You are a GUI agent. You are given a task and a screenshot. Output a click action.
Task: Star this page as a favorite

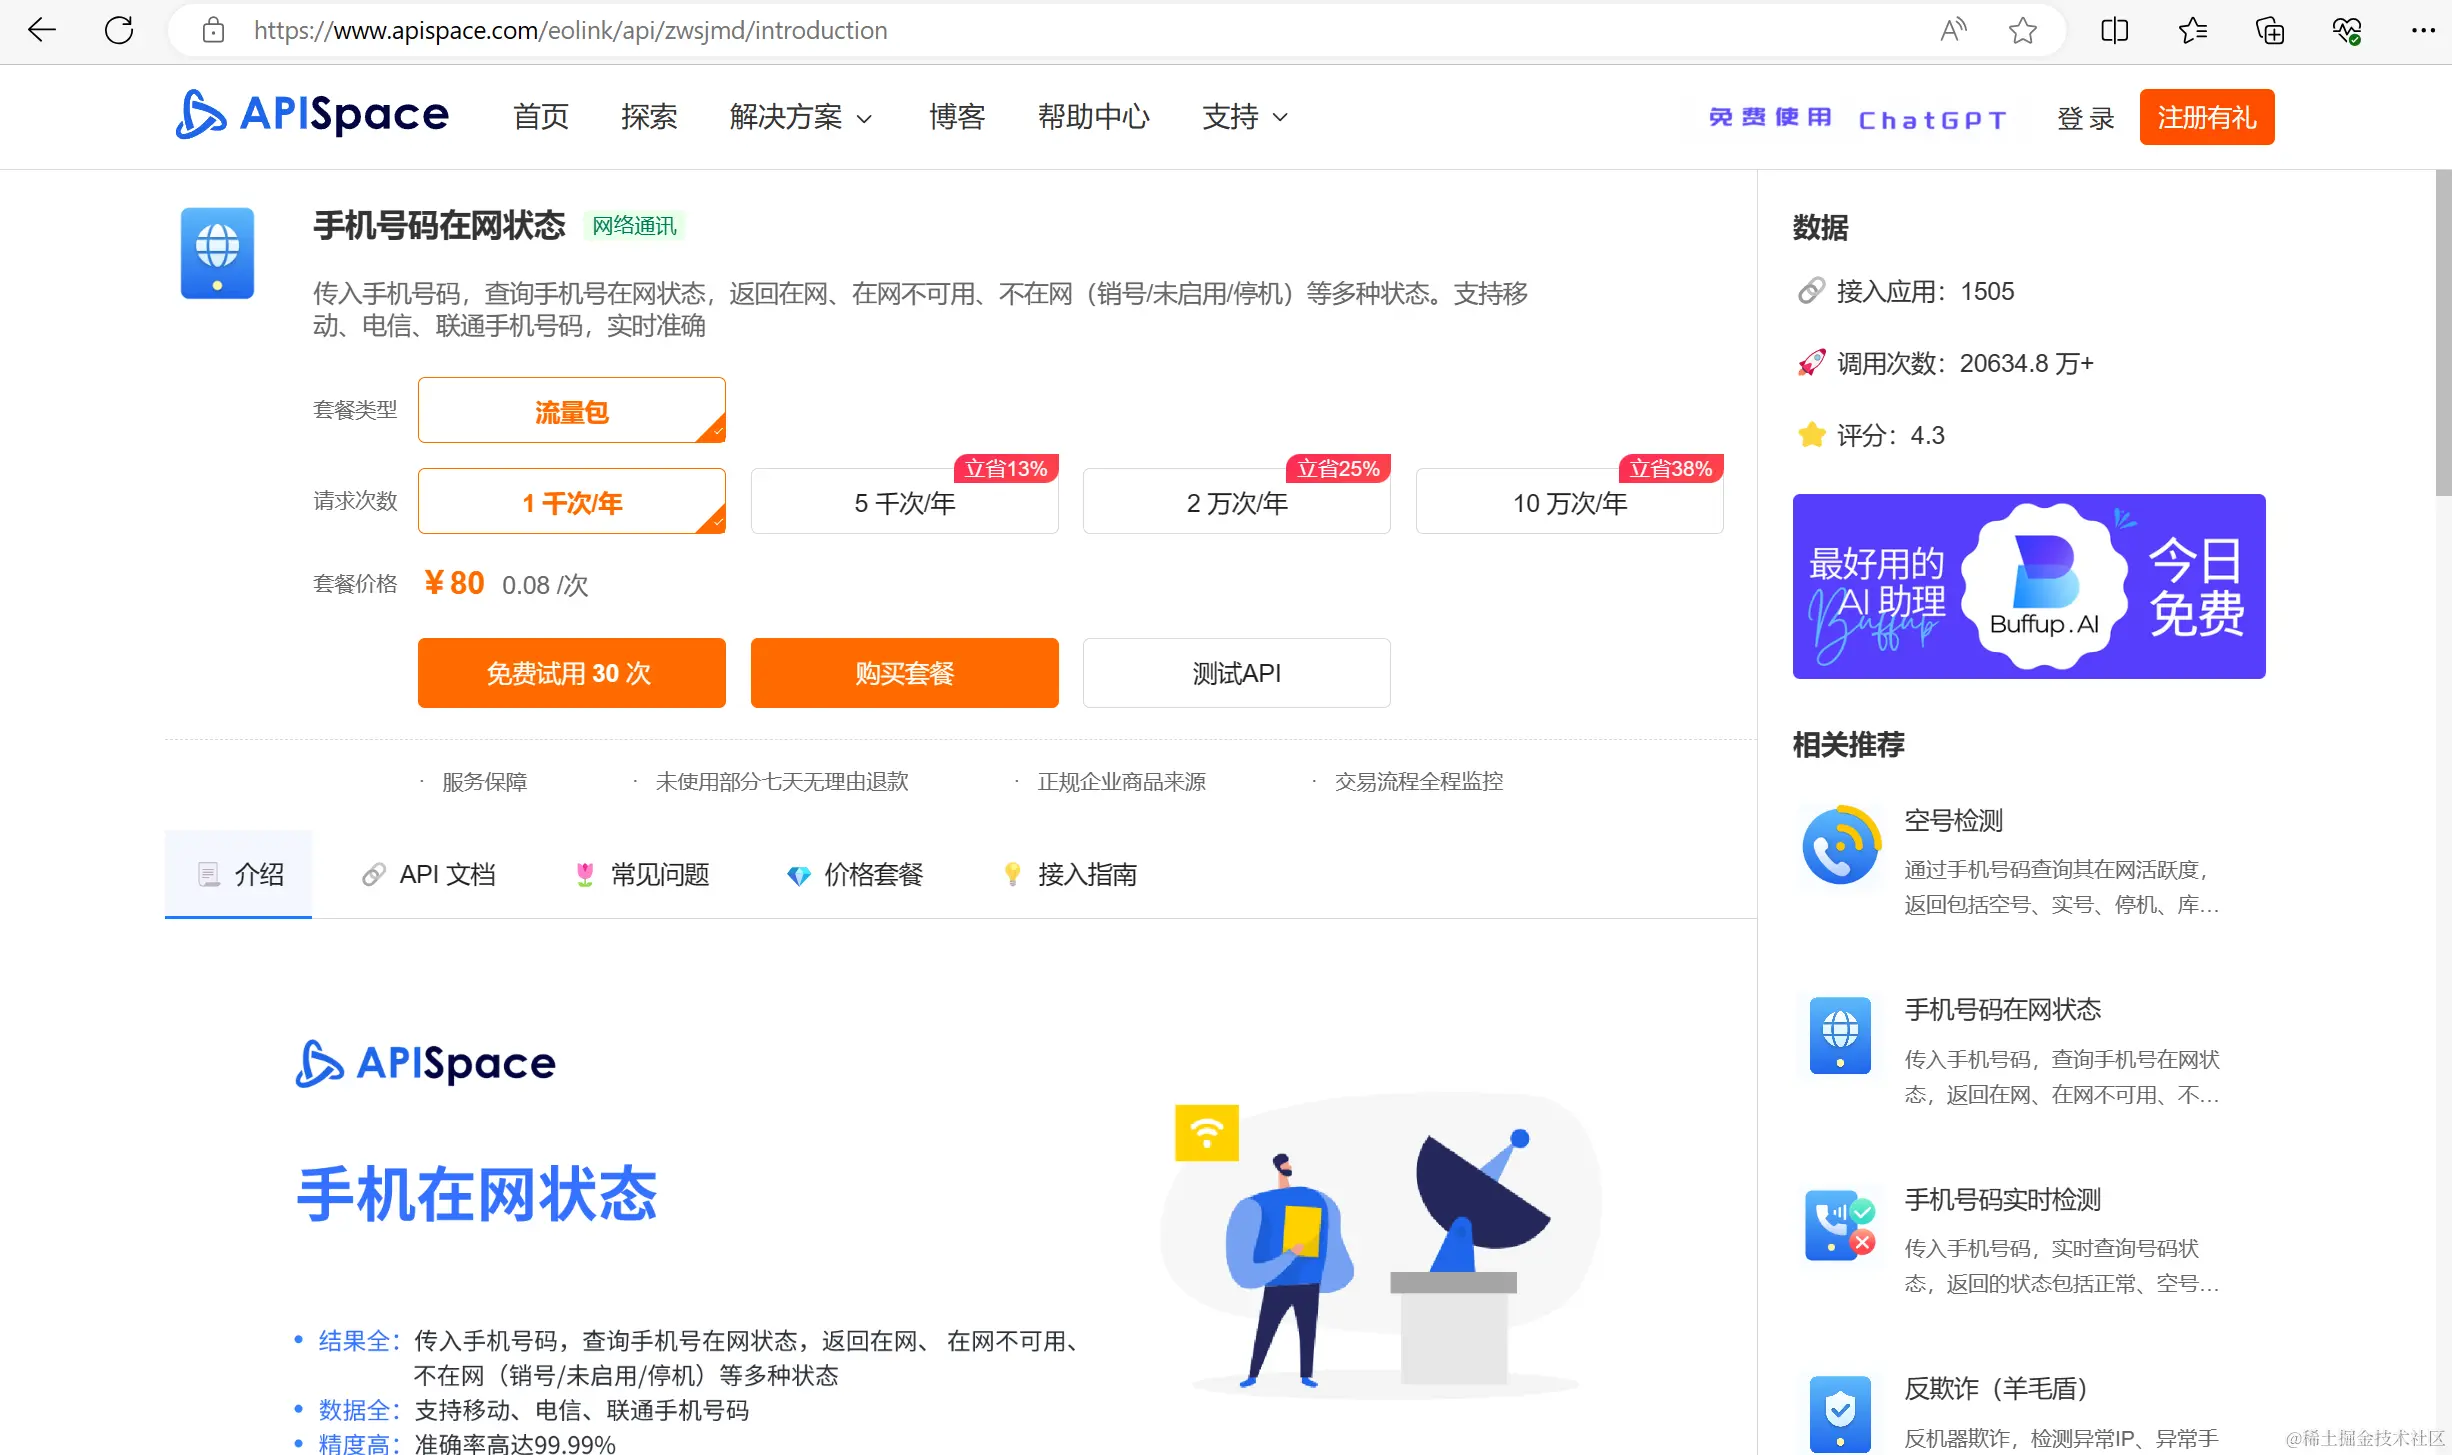(x=2022, y=30)
